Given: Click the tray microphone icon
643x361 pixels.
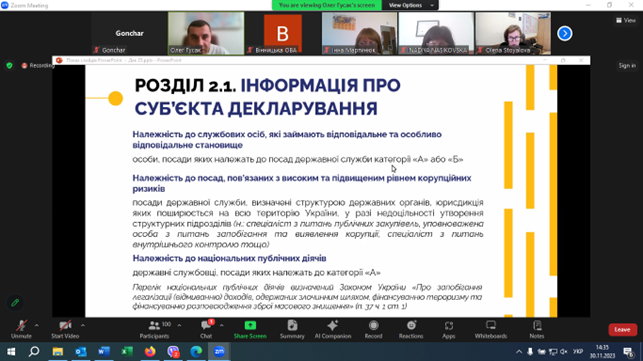Looking at the screenshot, I should pyautogui.click(x=530, y=352).
